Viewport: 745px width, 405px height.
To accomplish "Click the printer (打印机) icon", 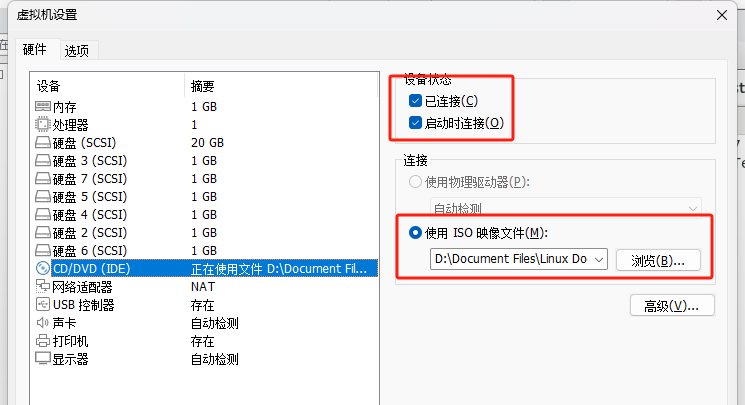I will point(43,340).
